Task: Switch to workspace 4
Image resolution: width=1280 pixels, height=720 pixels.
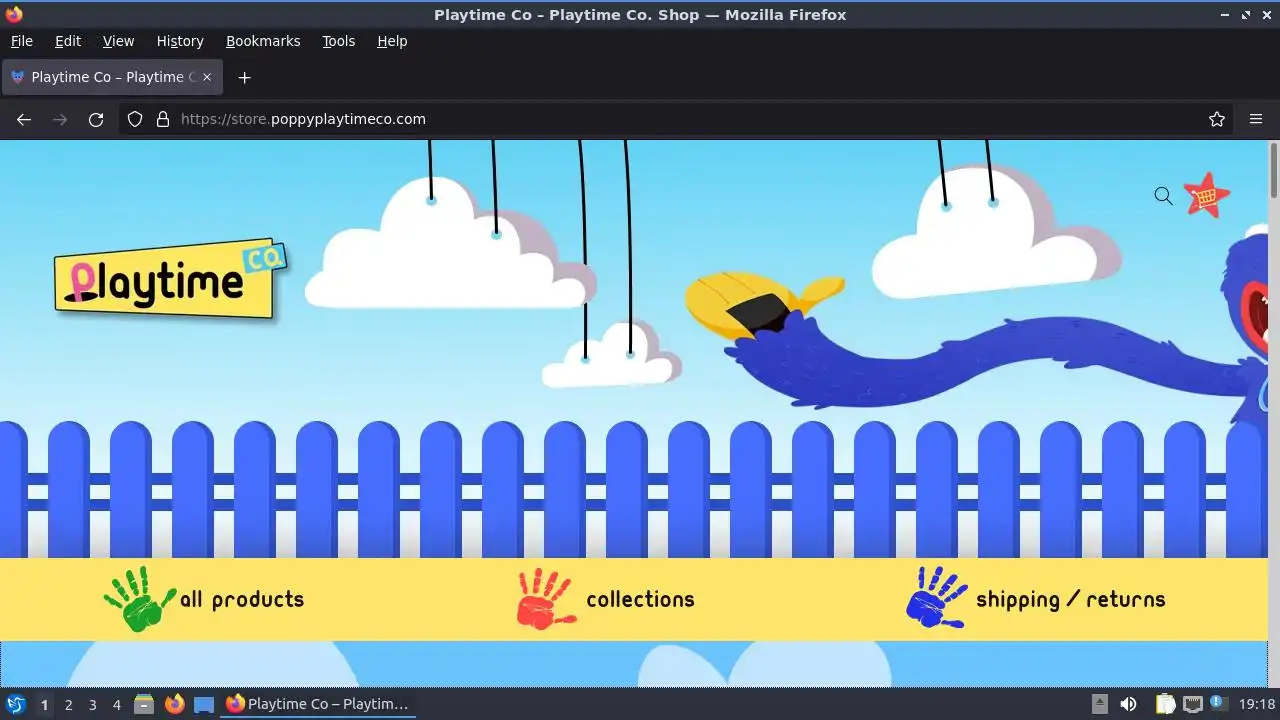Action: tap(116, 704)
